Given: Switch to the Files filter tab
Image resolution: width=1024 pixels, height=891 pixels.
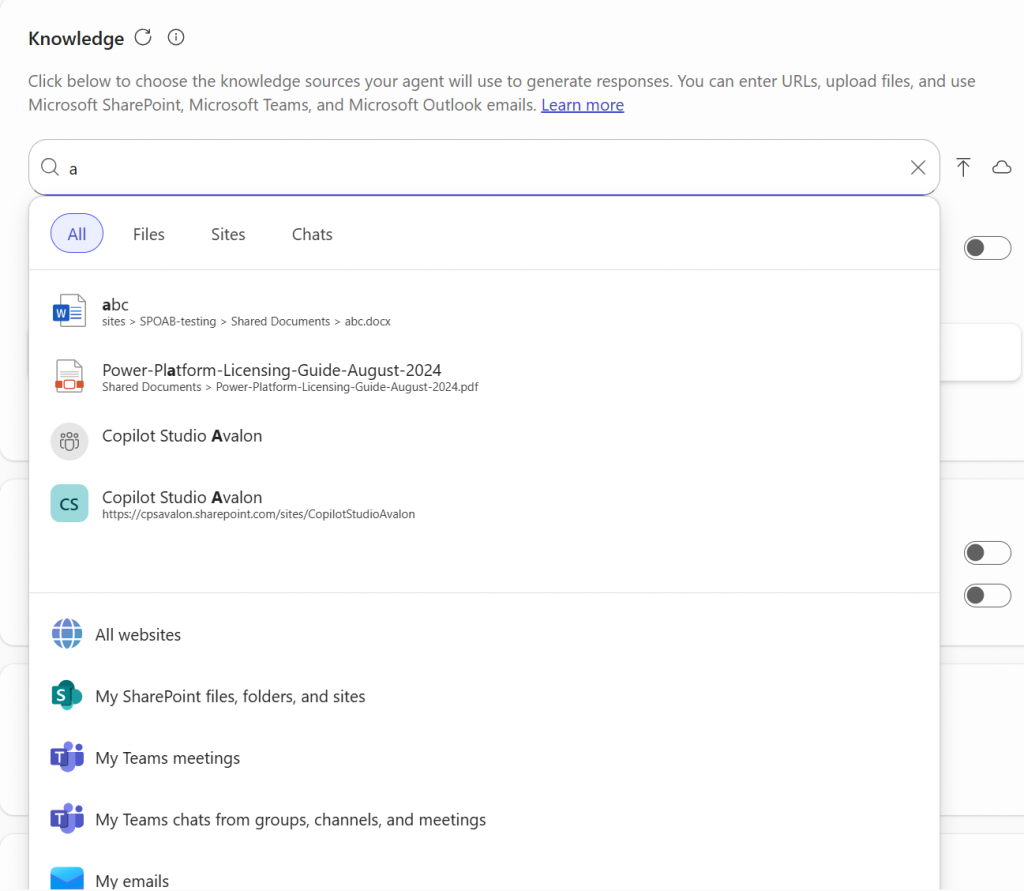Looking at the screenshot, I should tap(149, 234).
